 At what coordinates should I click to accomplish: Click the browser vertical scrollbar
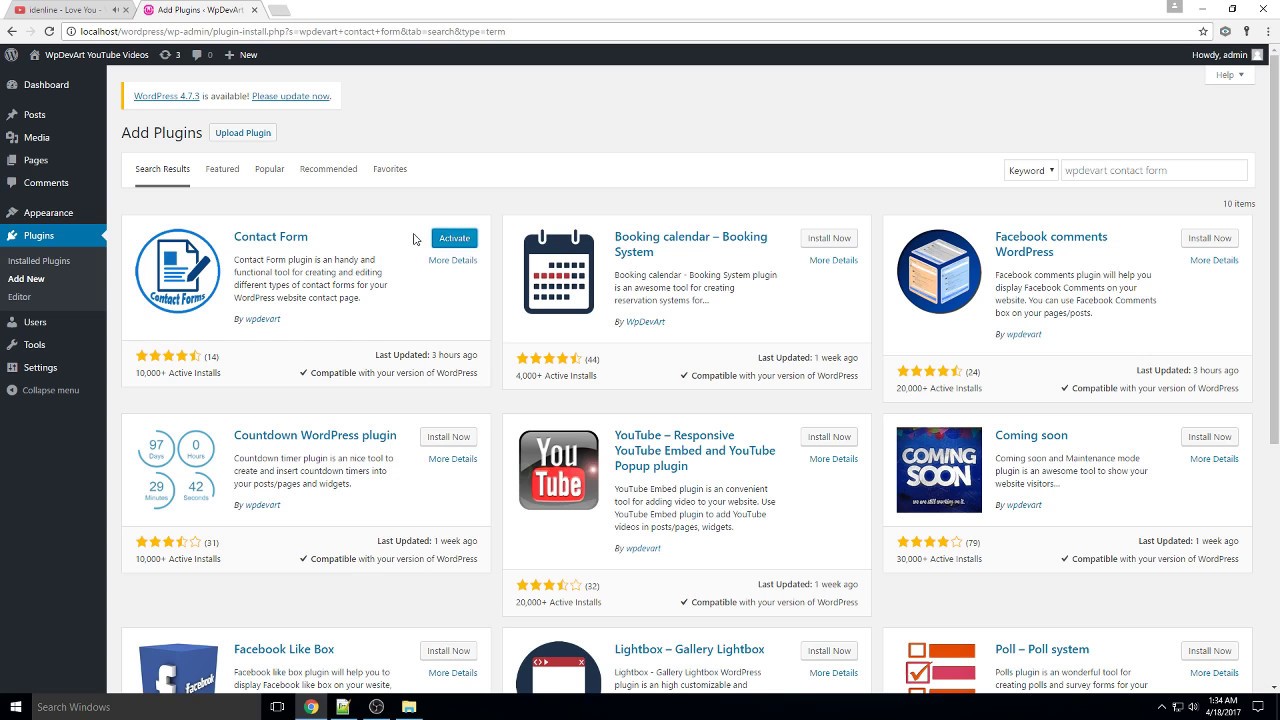pos(1274,250)
